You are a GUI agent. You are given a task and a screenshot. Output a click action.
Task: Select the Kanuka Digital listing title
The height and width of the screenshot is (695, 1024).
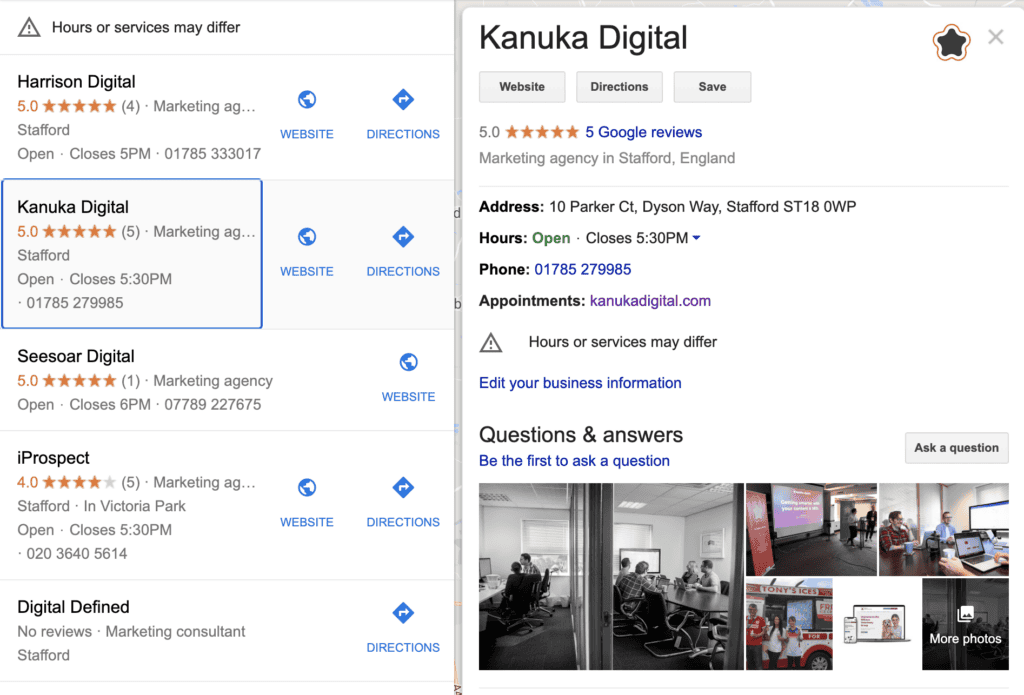click(x=73, y=207)
